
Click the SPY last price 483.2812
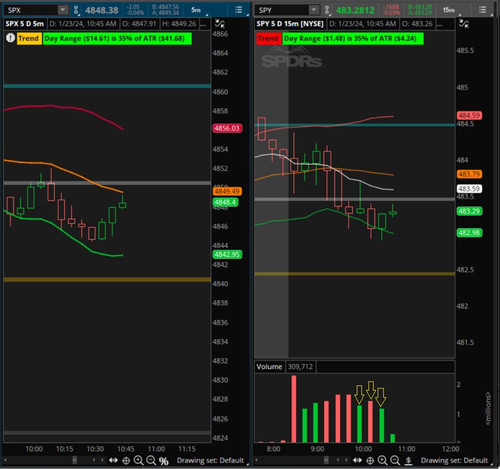coord(355,10)
